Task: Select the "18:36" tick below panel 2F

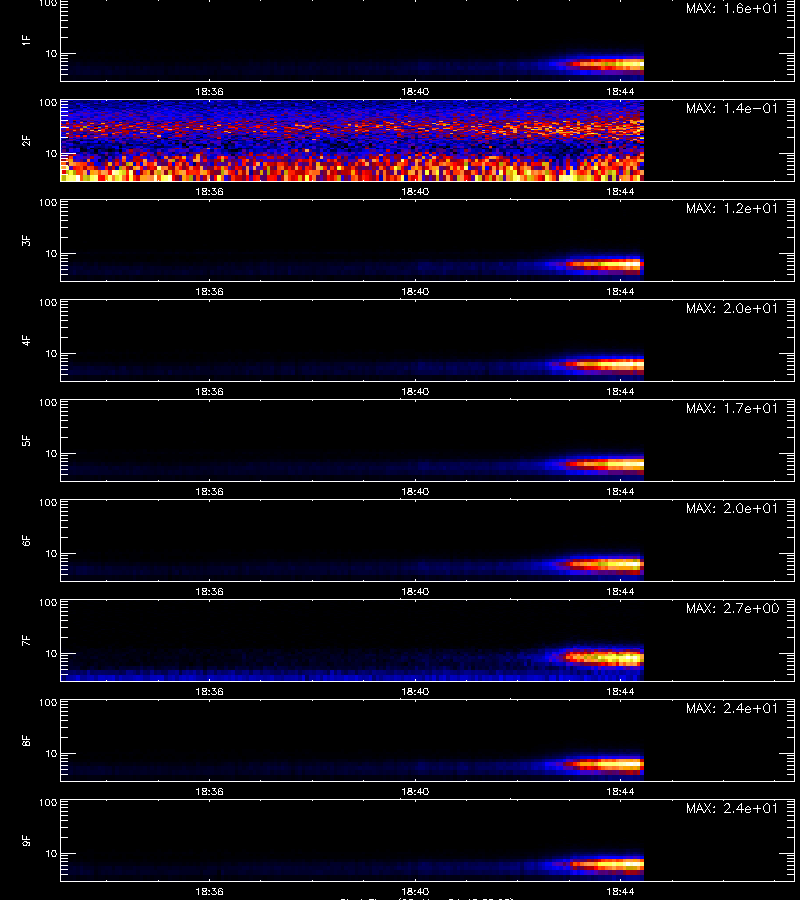Action: [209, 191]
